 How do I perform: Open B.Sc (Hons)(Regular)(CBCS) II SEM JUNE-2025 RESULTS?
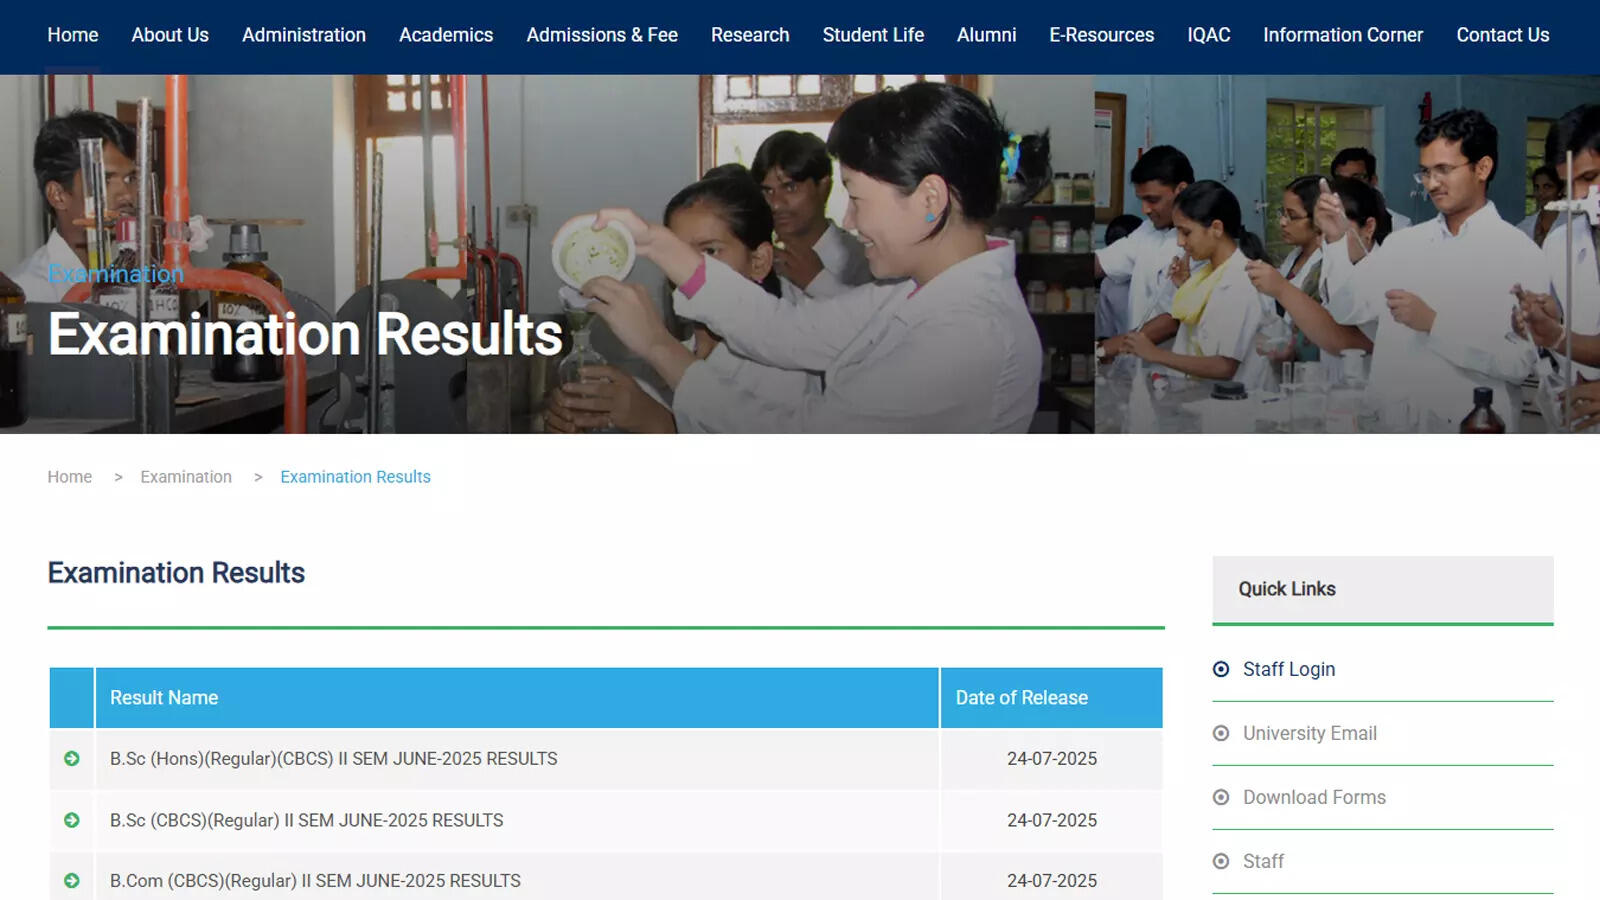[334, 759]
